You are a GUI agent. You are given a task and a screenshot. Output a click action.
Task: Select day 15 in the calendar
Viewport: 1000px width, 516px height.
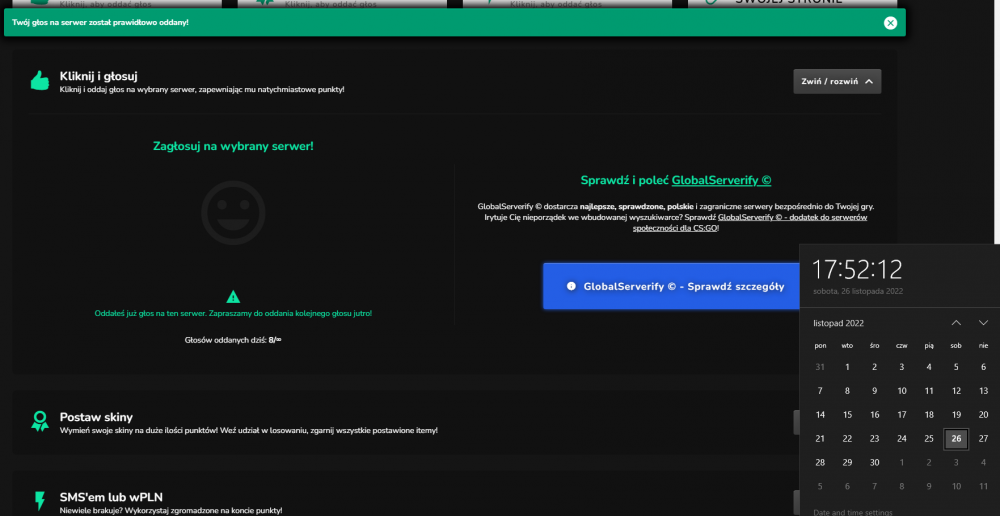(847, 415)
